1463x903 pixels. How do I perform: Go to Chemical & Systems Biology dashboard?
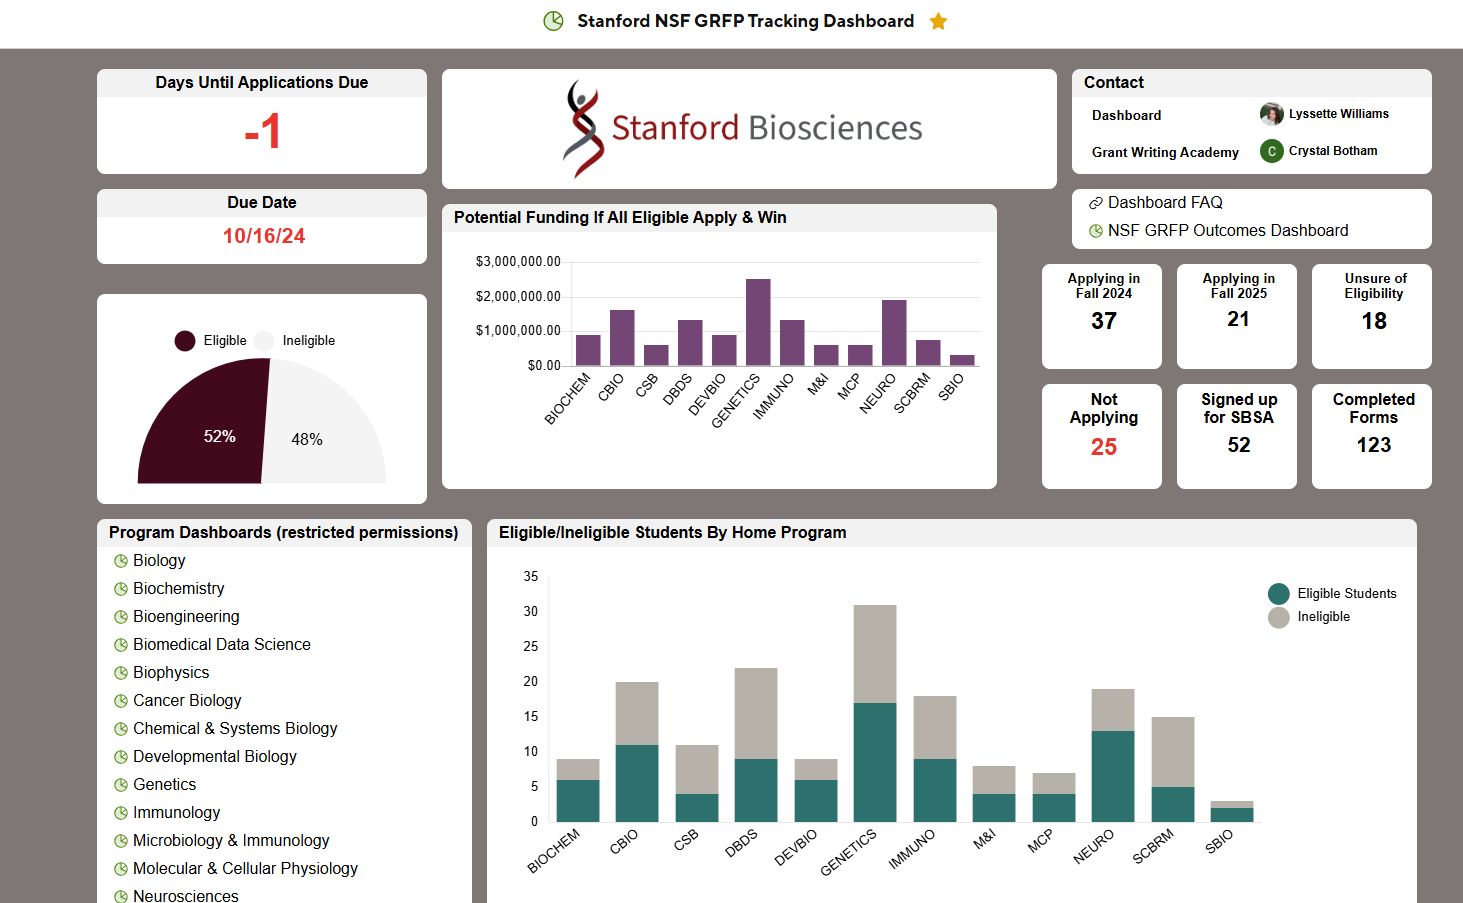point(235,729)
